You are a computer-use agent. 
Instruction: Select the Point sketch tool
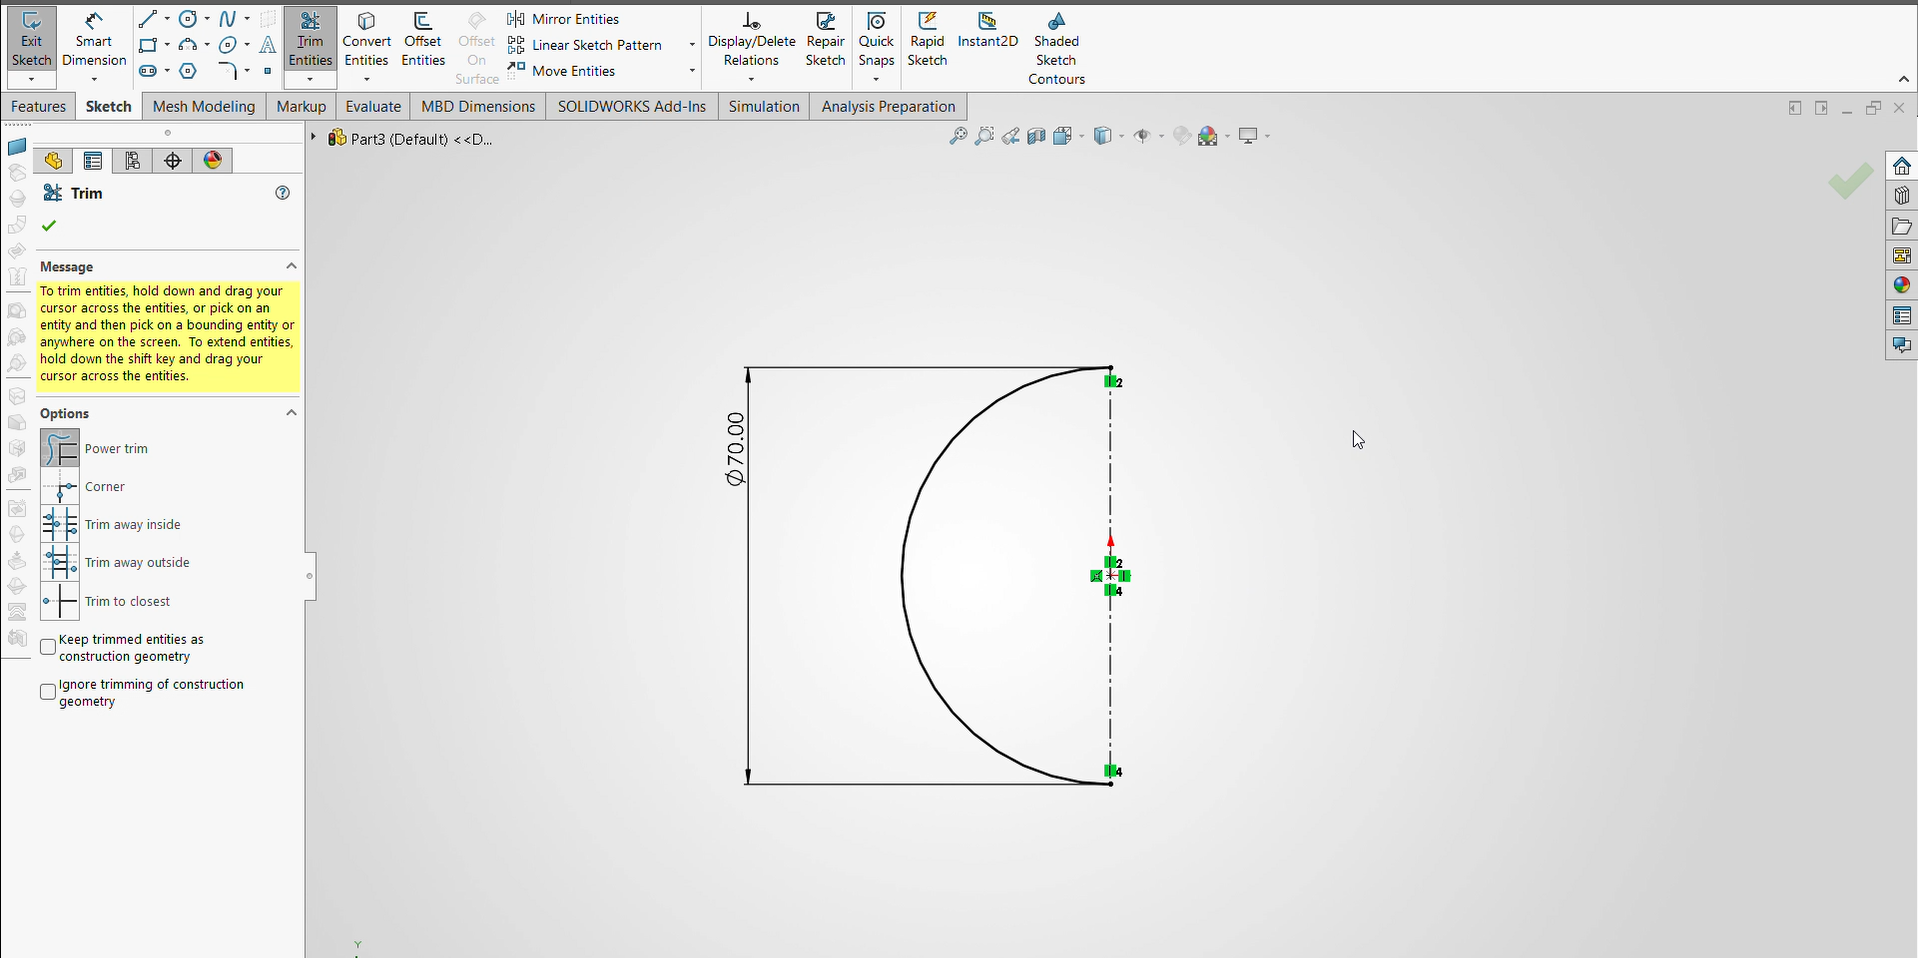pos(267,71)
